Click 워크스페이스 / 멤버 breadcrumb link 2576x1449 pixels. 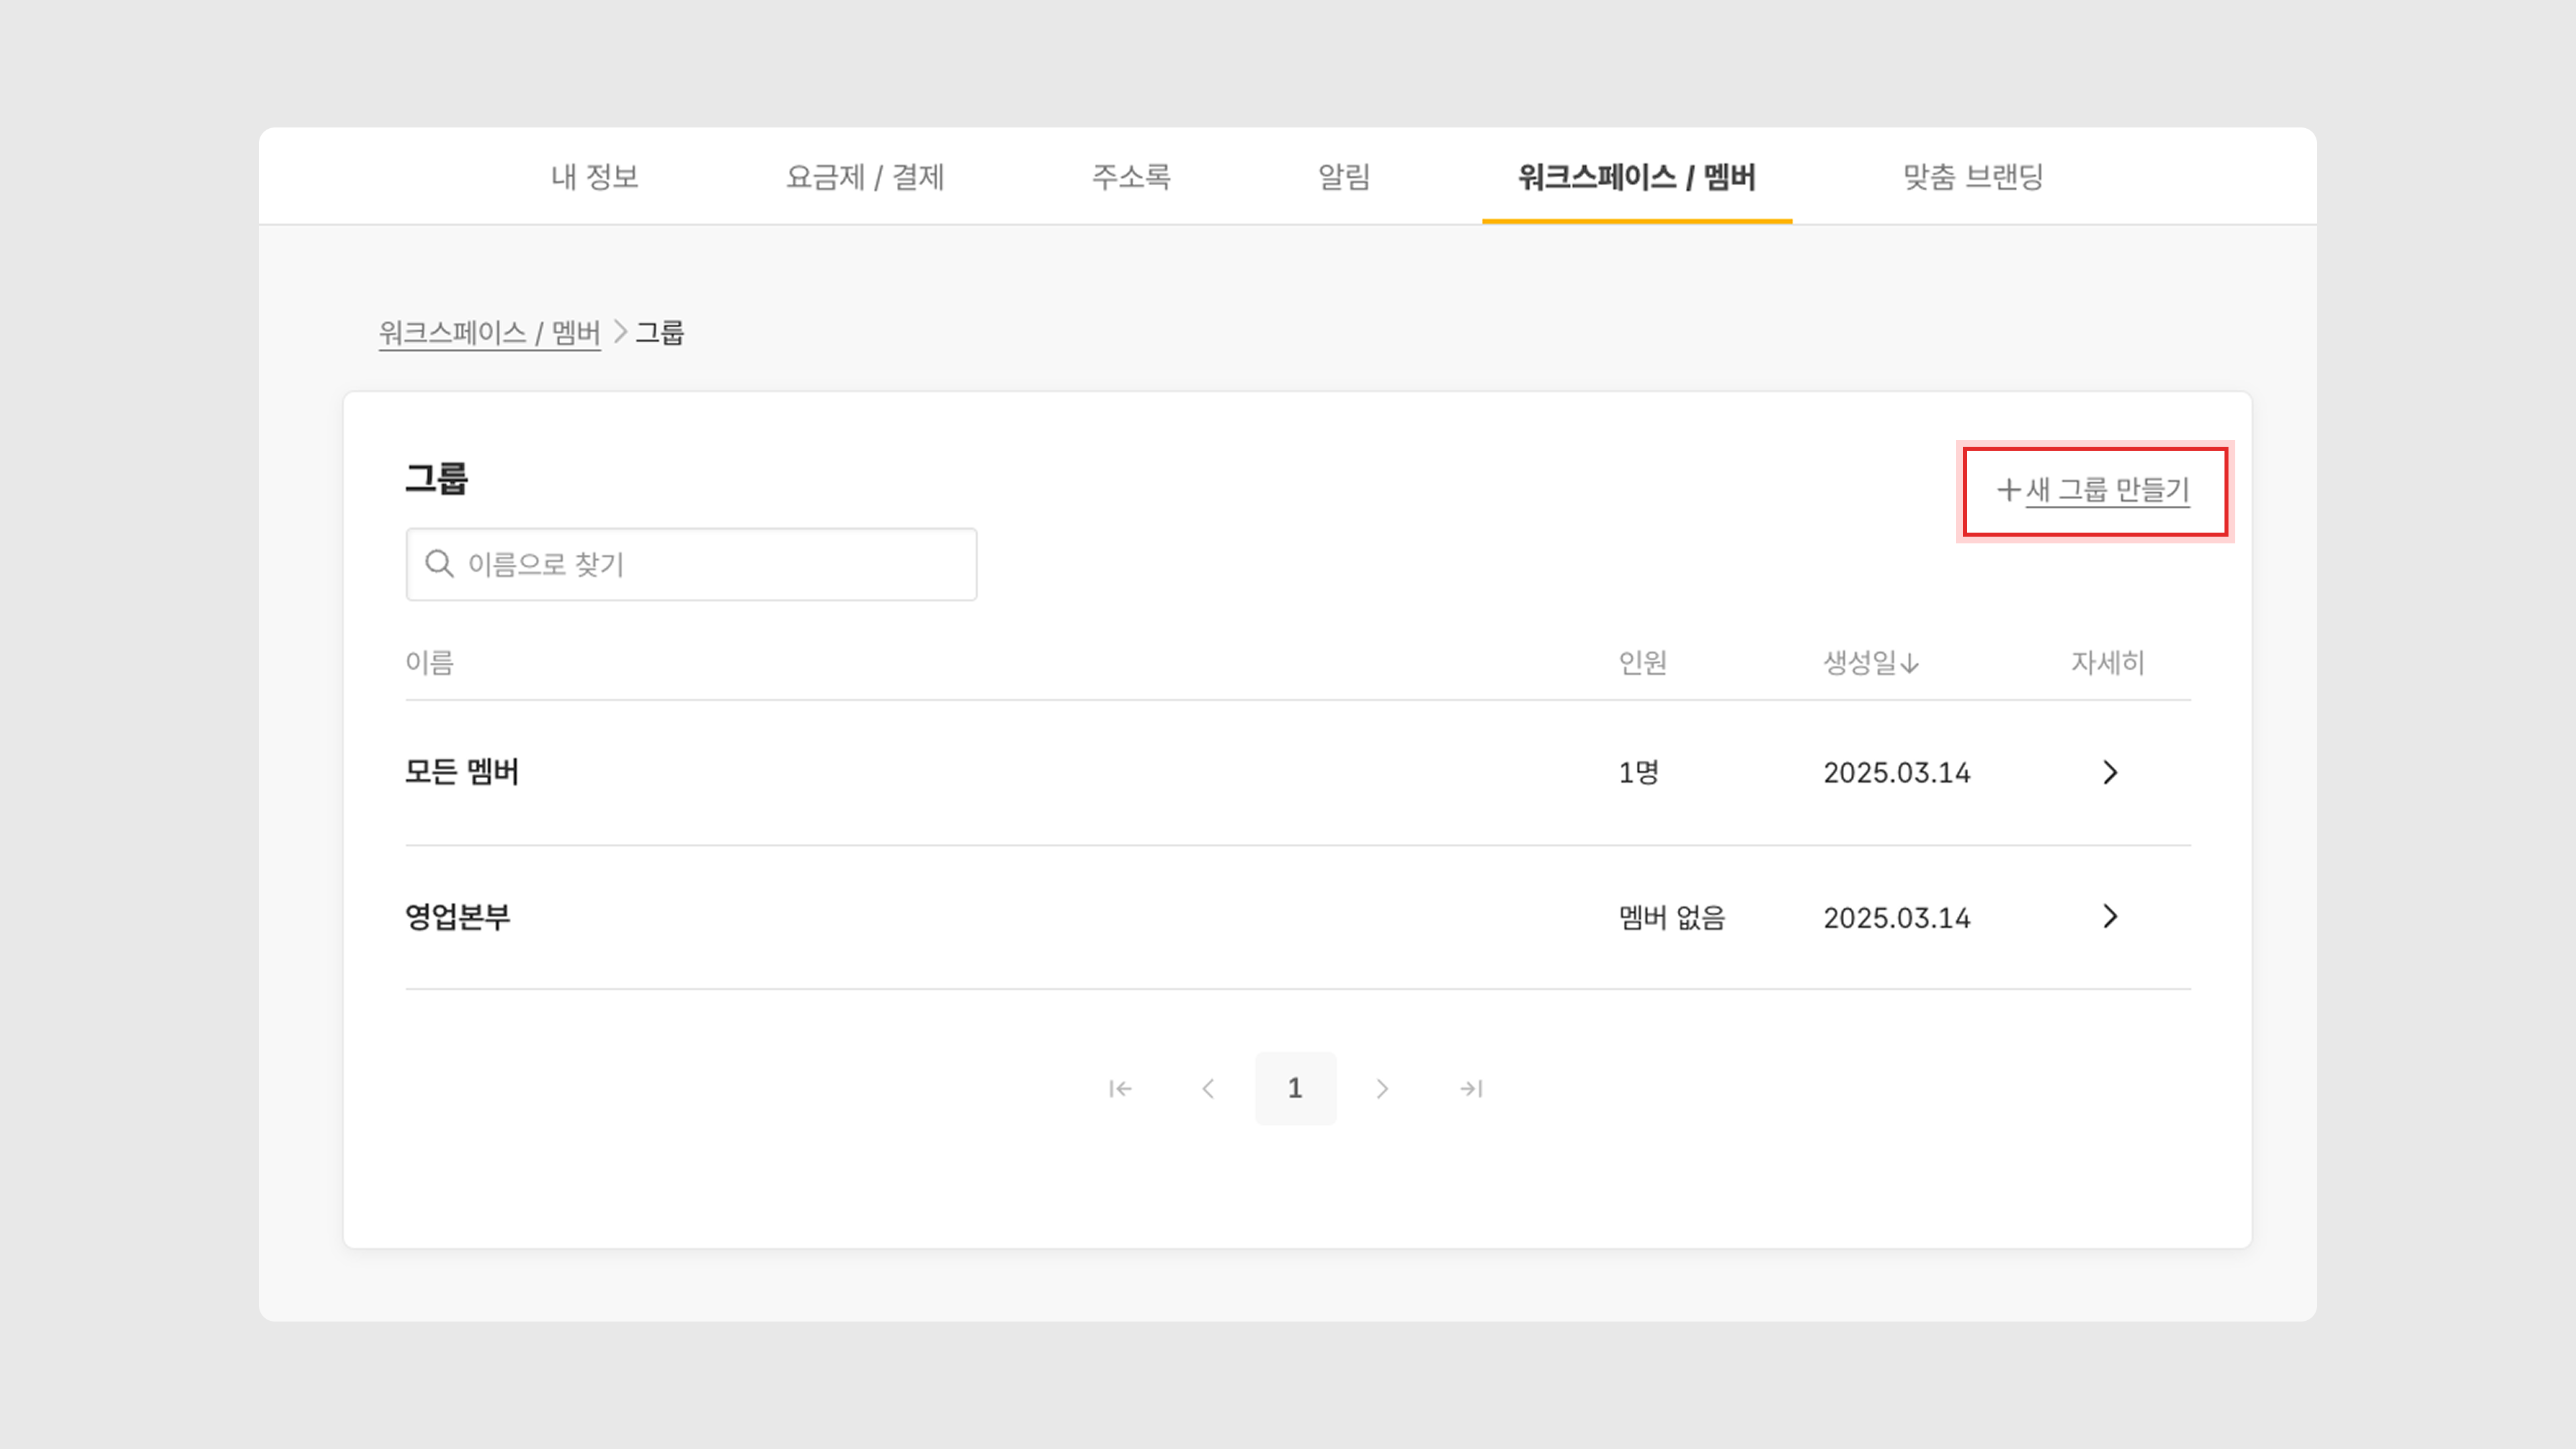pos(489,332)
